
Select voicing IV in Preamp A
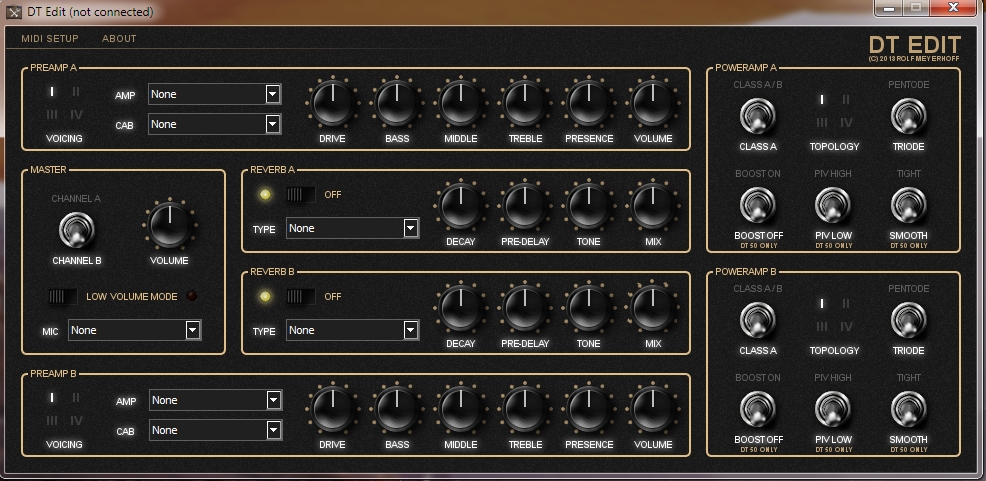point(76,114)
